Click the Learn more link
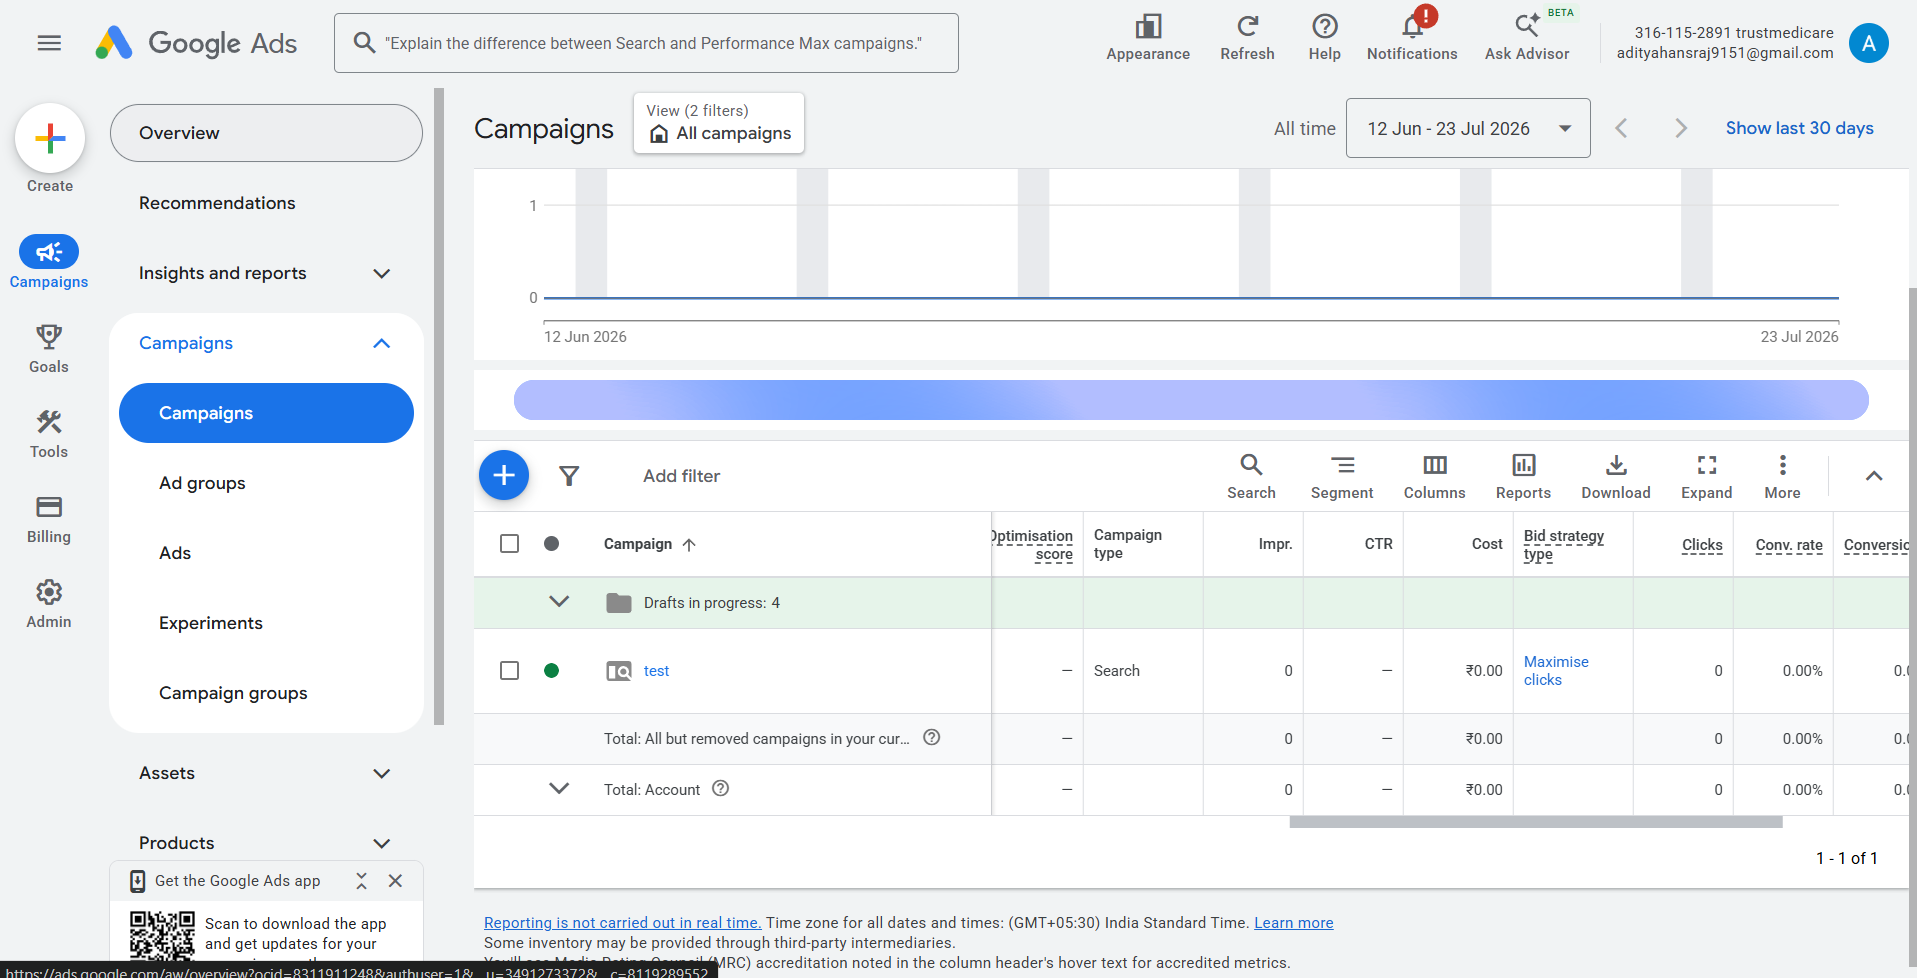Viewport: 1917px width, 978px height. 1293,922
